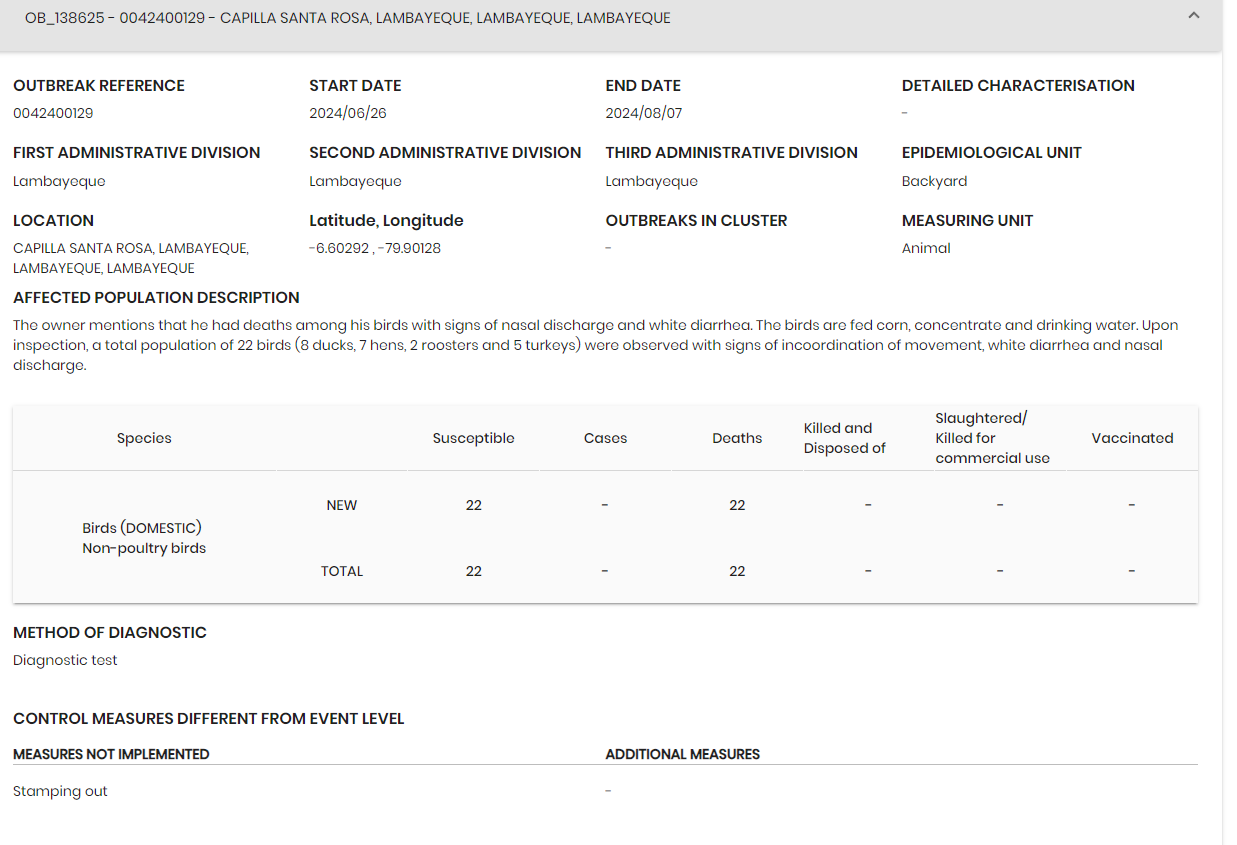Click the Vaccinated column header
This screenshot has height=845, width=1237.
[x=1132, y=438]
